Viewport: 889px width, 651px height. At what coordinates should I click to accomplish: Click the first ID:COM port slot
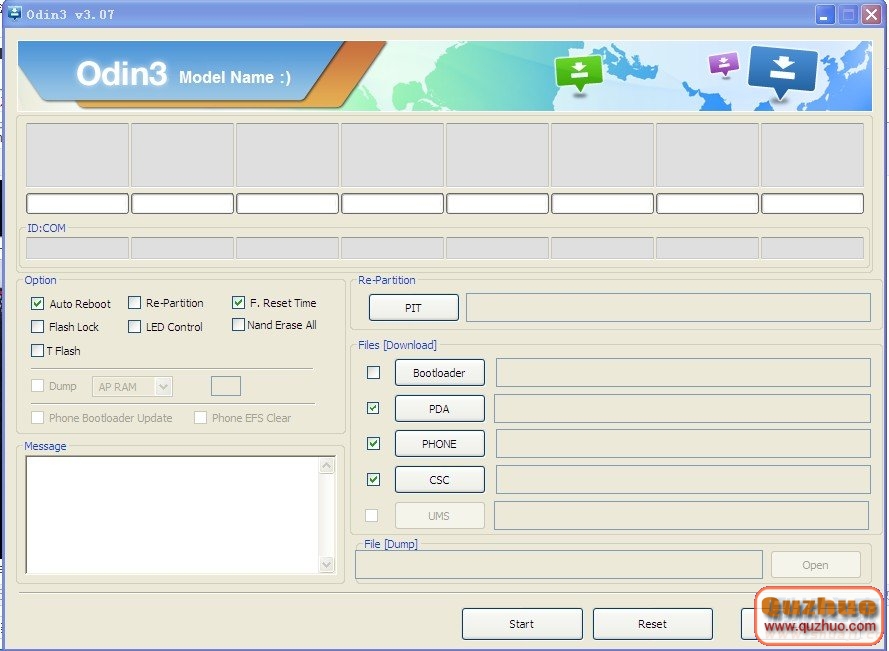[77, 248]
